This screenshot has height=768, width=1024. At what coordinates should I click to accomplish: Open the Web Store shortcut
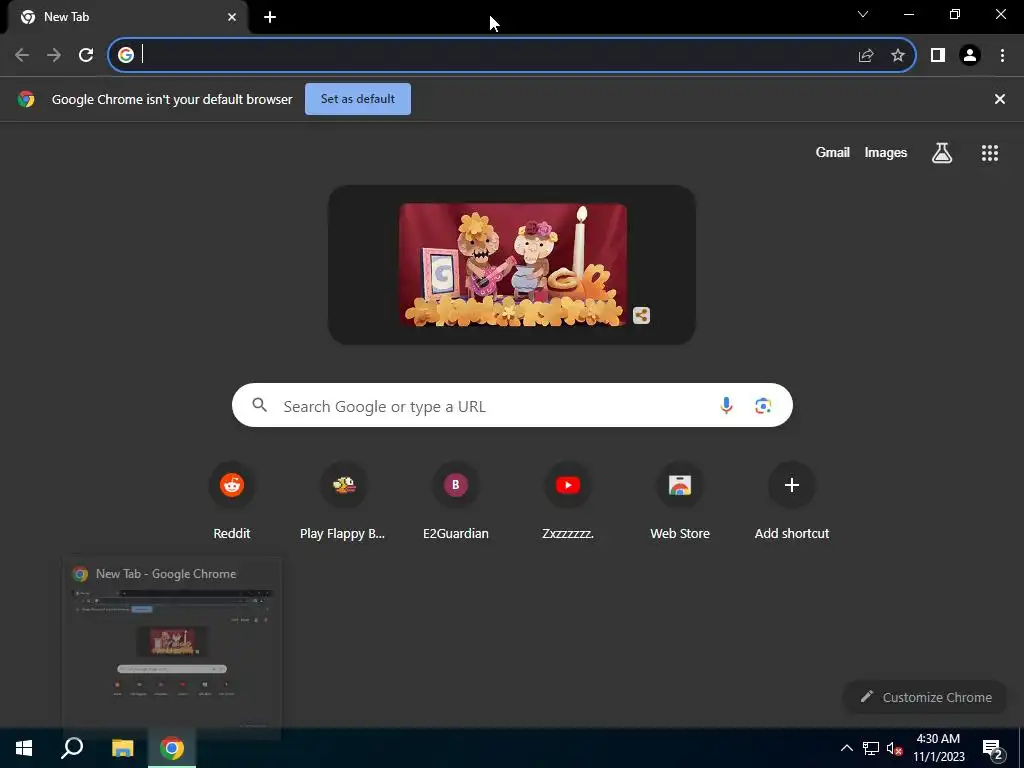[680, 501]
